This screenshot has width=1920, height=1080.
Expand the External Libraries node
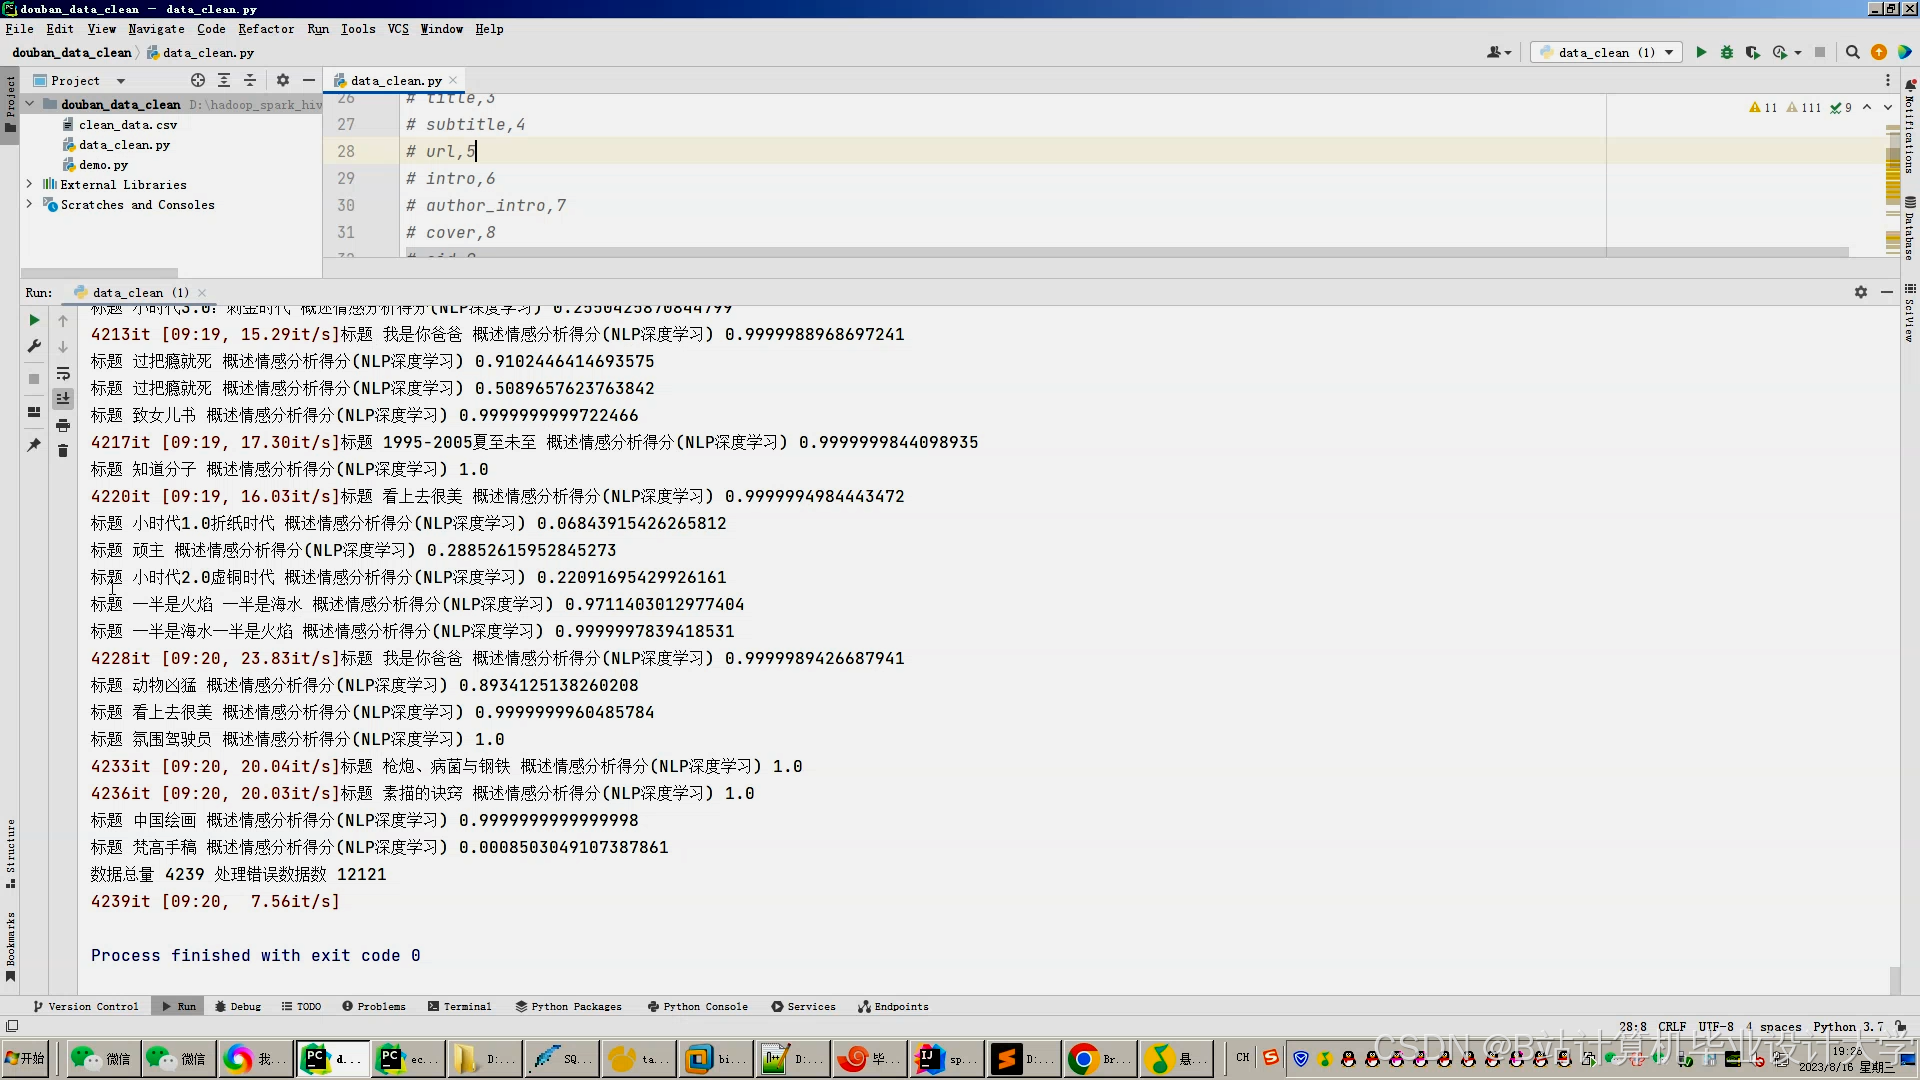(29, 184)
